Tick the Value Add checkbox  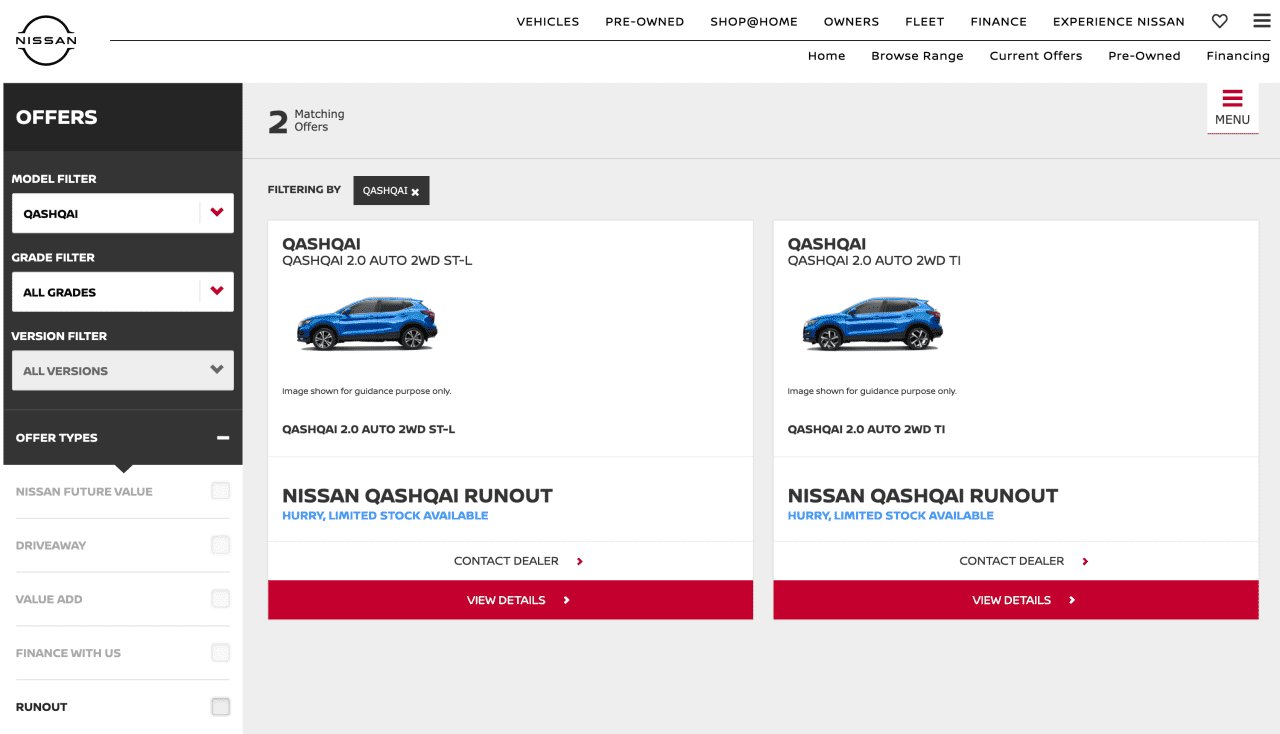(x=221, y=599)
